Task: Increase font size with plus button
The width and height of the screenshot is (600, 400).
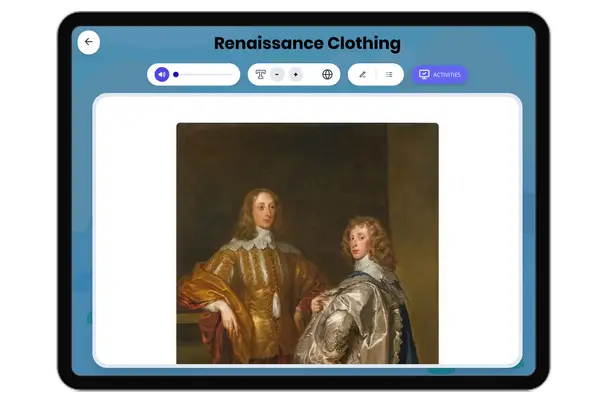Action: point(295,74)
